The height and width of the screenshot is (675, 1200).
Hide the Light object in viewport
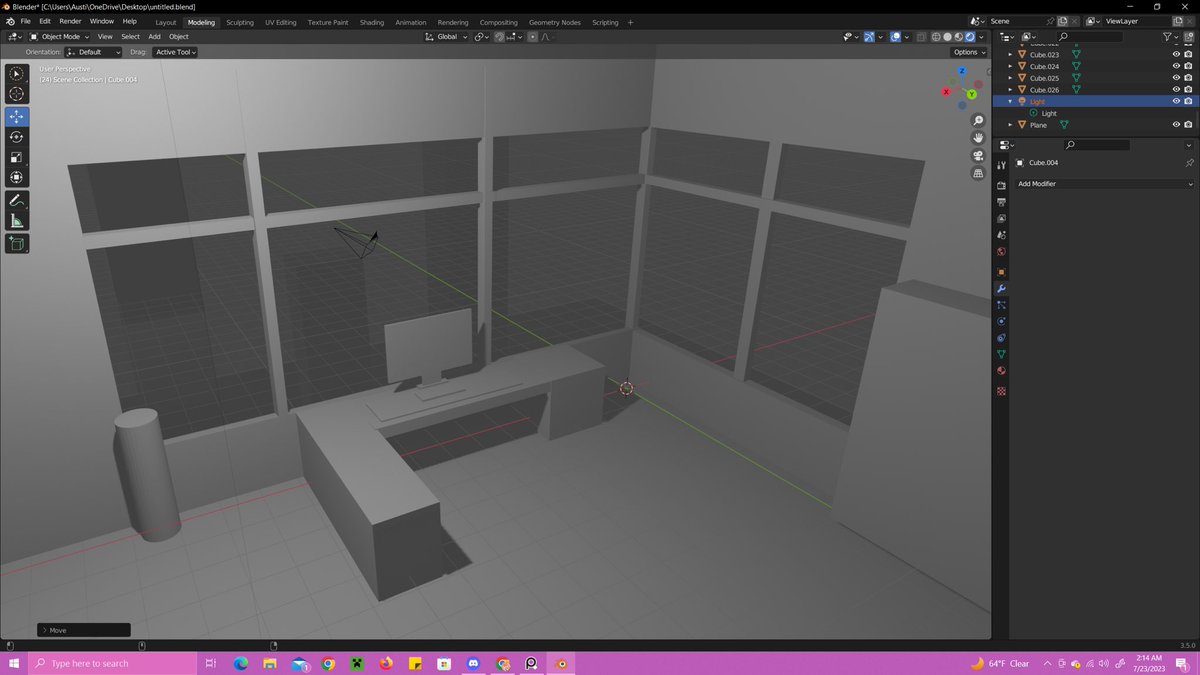1176,101
